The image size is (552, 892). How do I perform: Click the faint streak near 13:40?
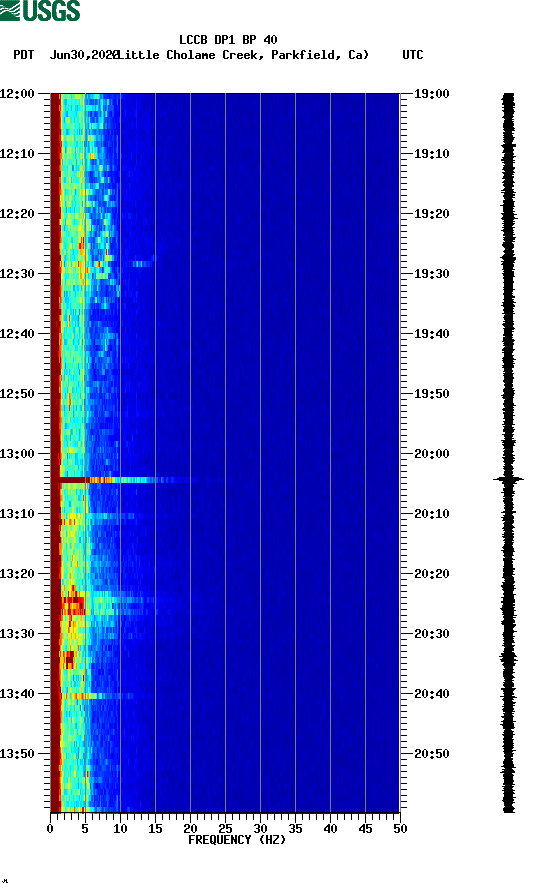(x=97, y=696)
